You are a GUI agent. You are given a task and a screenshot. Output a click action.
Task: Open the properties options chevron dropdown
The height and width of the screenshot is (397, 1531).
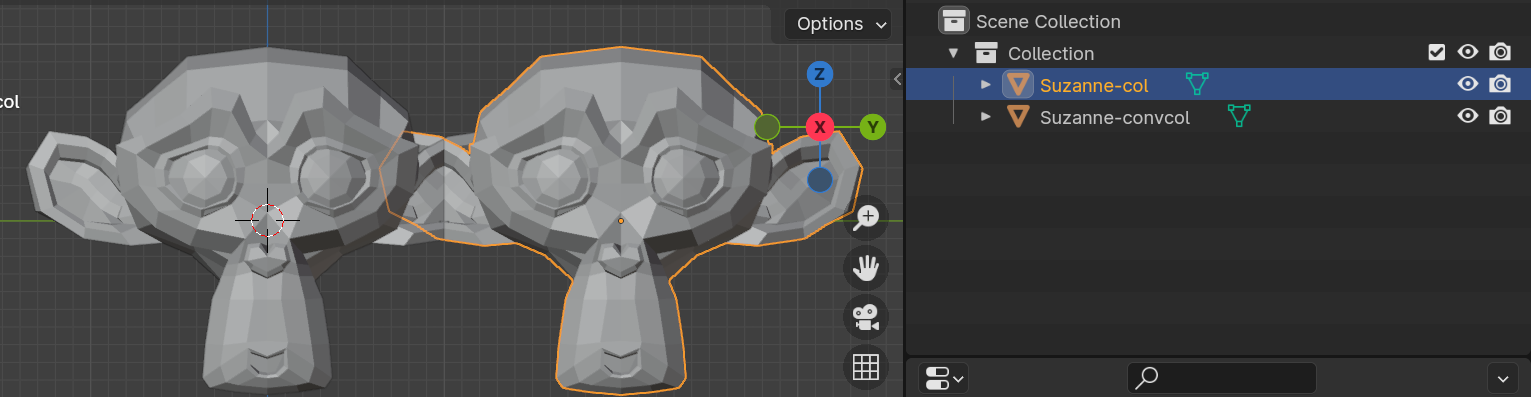tap(1504, 378)
